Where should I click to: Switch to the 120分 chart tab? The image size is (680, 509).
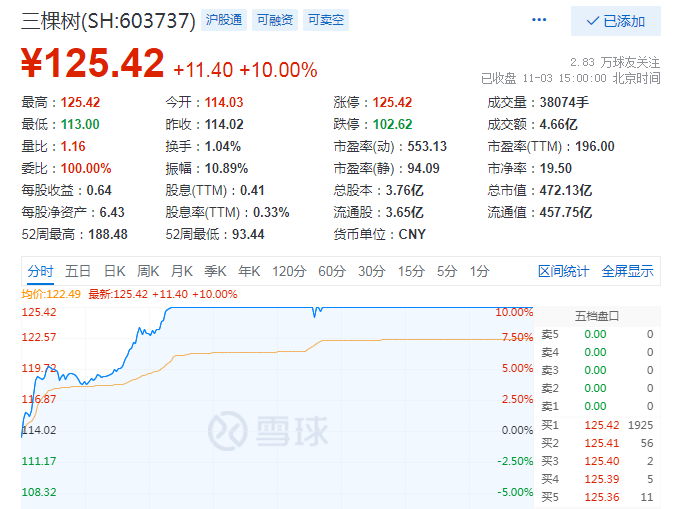click(x=289, y=271)
